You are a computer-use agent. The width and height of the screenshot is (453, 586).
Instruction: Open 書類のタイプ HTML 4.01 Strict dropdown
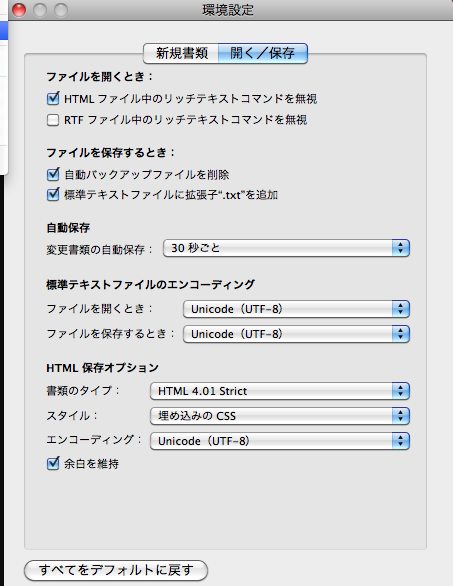tap(280, 391)
